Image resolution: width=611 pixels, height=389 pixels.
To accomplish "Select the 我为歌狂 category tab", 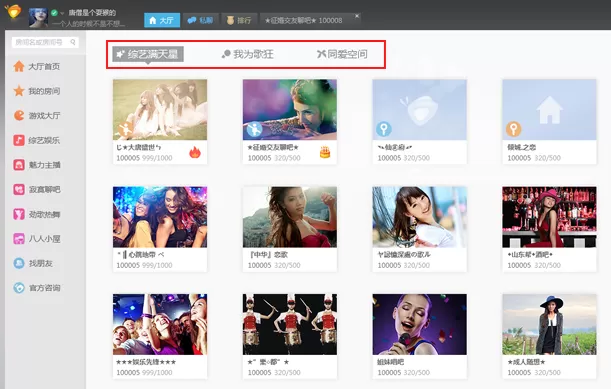I will (248, 54).
